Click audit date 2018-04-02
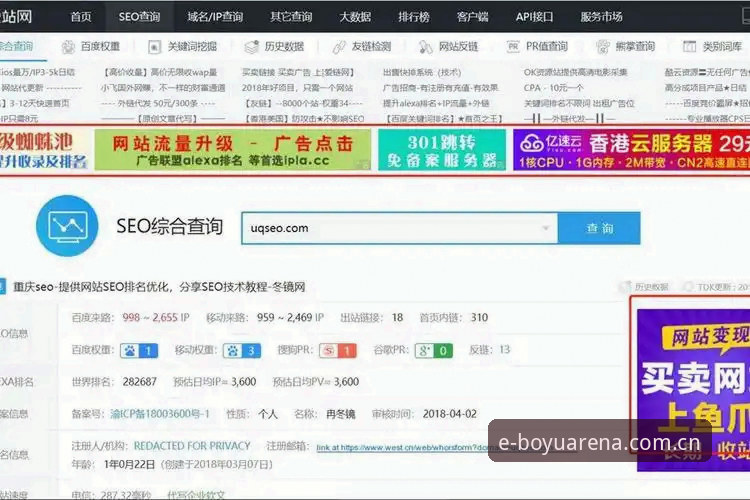Screen dimensions: 750x500 point(450,414)
